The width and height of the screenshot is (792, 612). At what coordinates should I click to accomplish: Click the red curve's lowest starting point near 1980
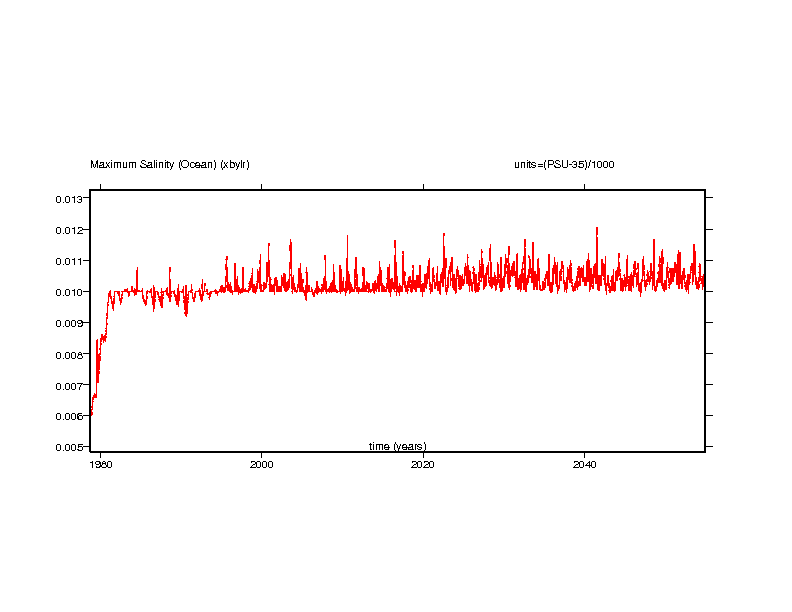pyautogui.click(x=91, y=413)
